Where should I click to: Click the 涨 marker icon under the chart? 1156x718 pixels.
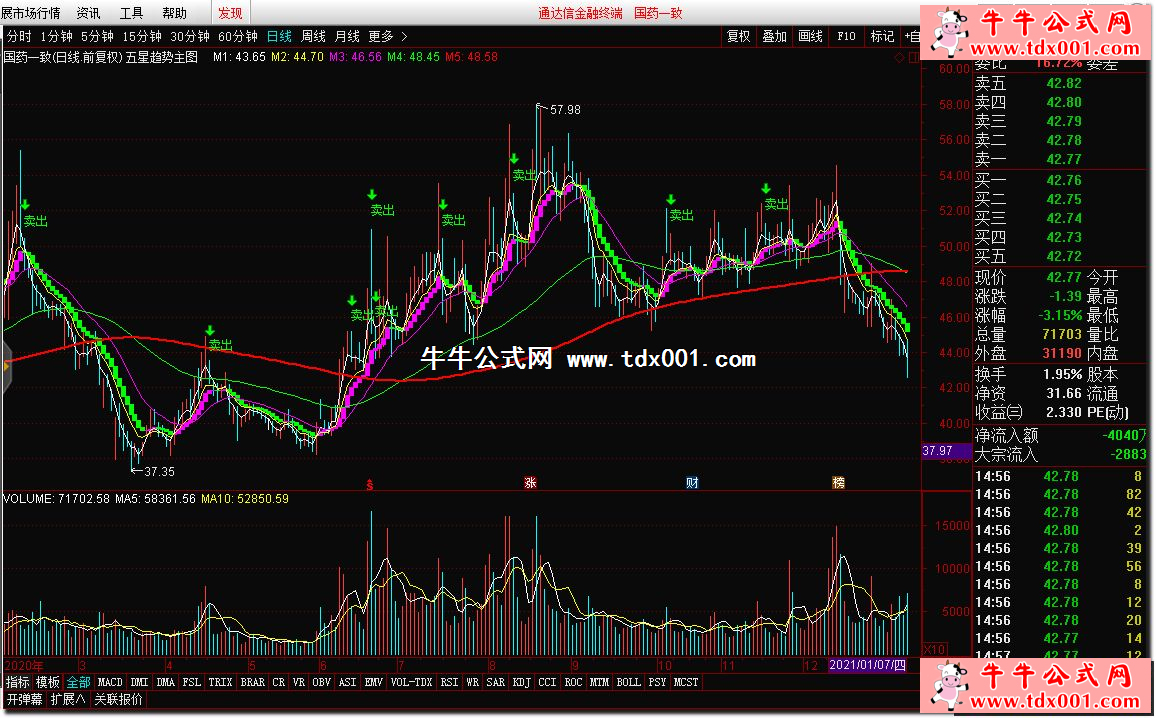[530, 483]
